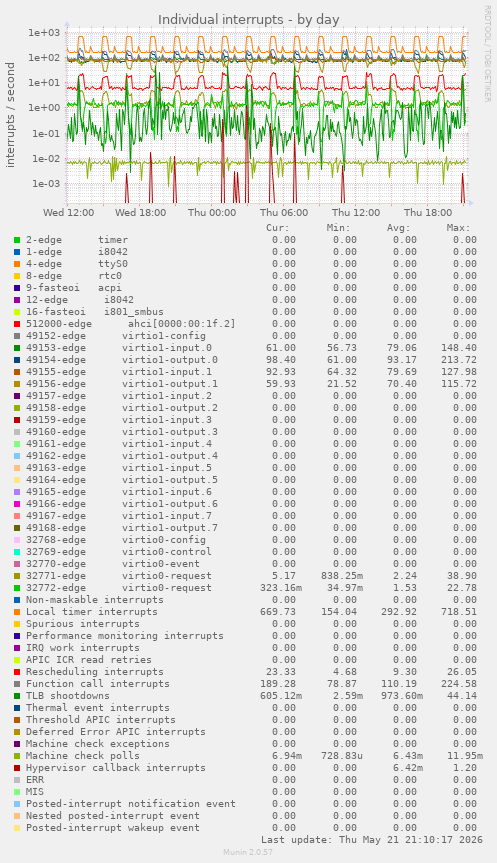Click the green swatch for TLB shootdowns
The width and height of the screenshot is (497, 863).
click(x=17, y=696)
